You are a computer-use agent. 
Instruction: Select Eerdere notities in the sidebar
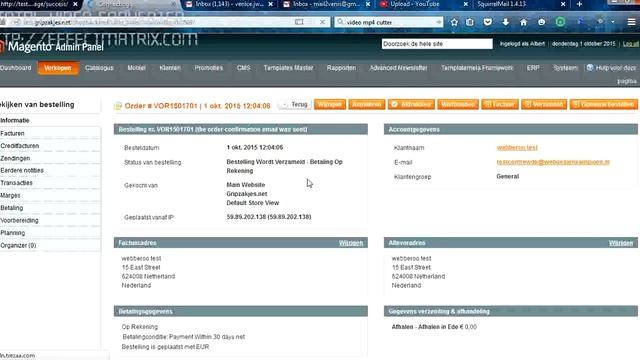(50, 171)
